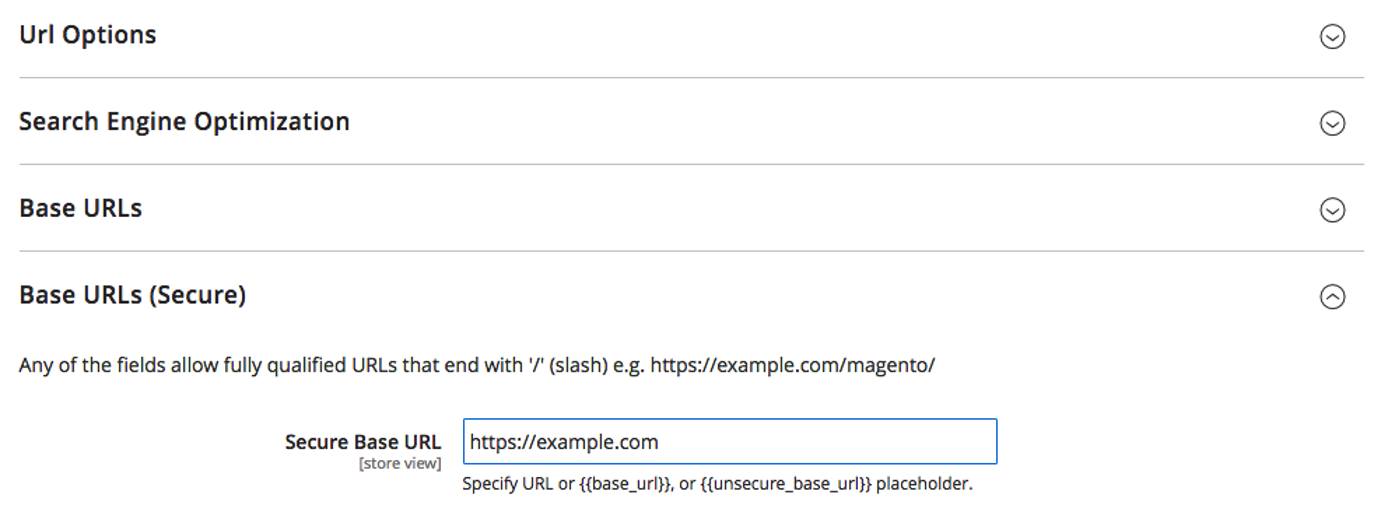
Task: Click the Secure Base URL field label
Action: [362, 442]
